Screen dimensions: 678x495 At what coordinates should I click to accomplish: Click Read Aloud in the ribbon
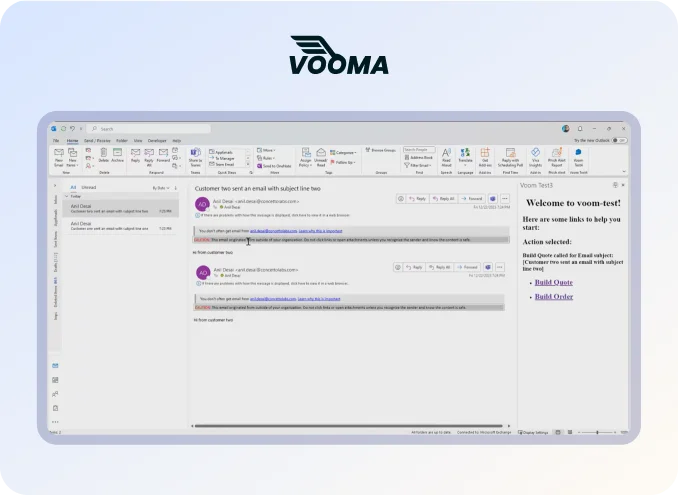coord(446,157)
